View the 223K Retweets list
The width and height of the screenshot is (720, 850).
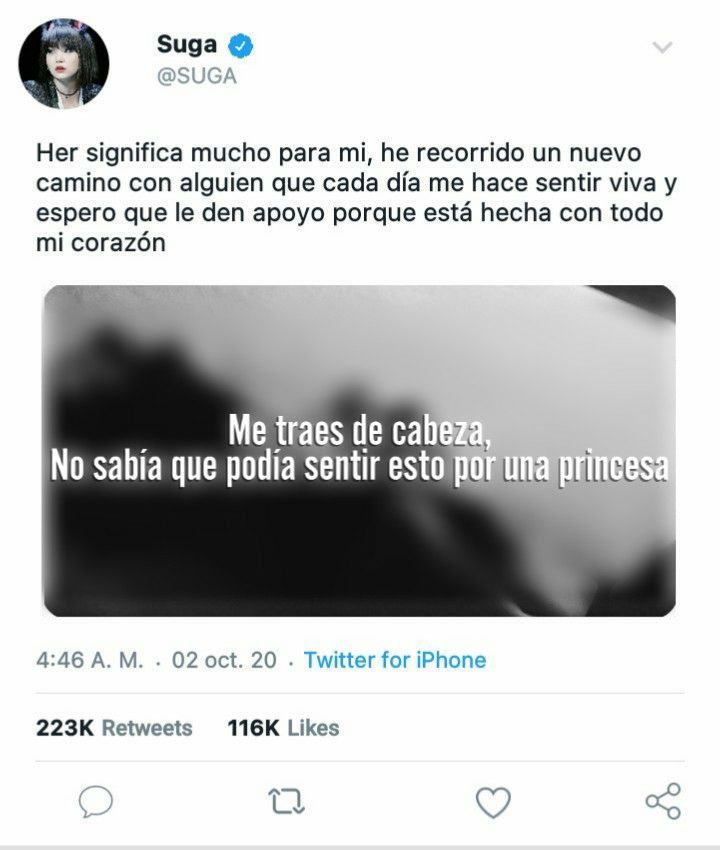(114, 727)
